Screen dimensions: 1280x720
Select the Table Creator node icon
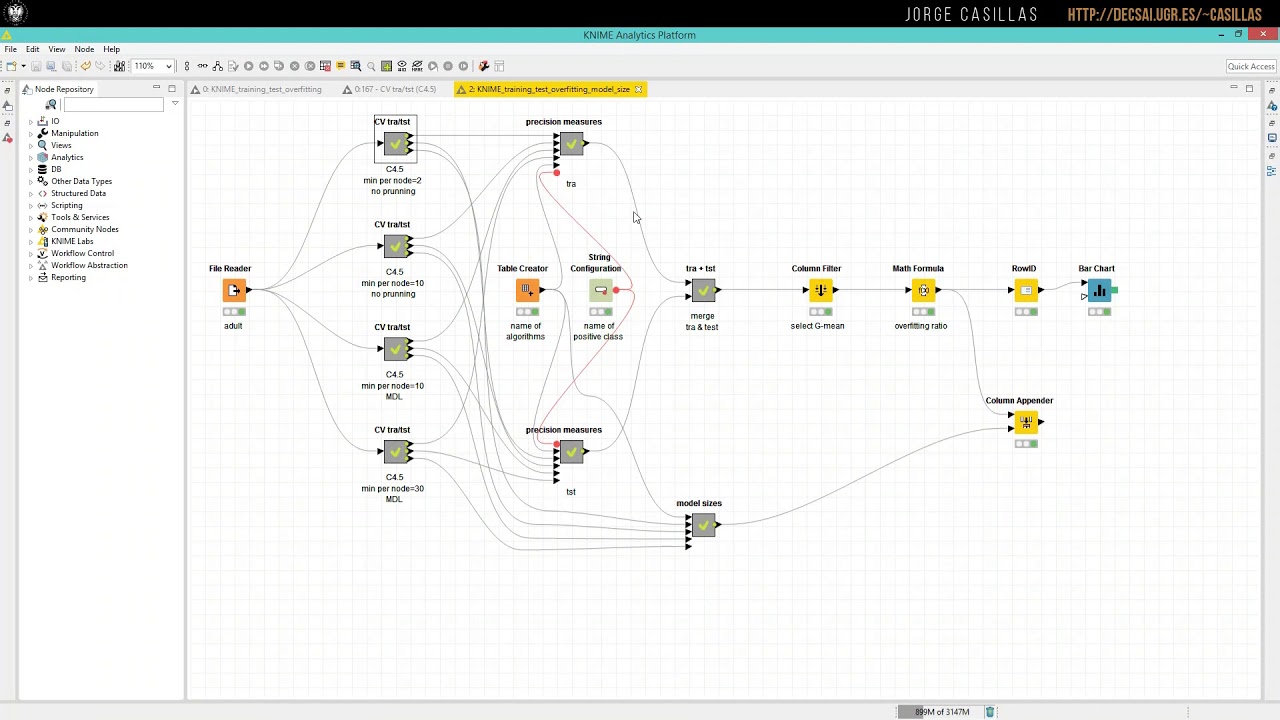pyautogui.click(x=527, y=290)
